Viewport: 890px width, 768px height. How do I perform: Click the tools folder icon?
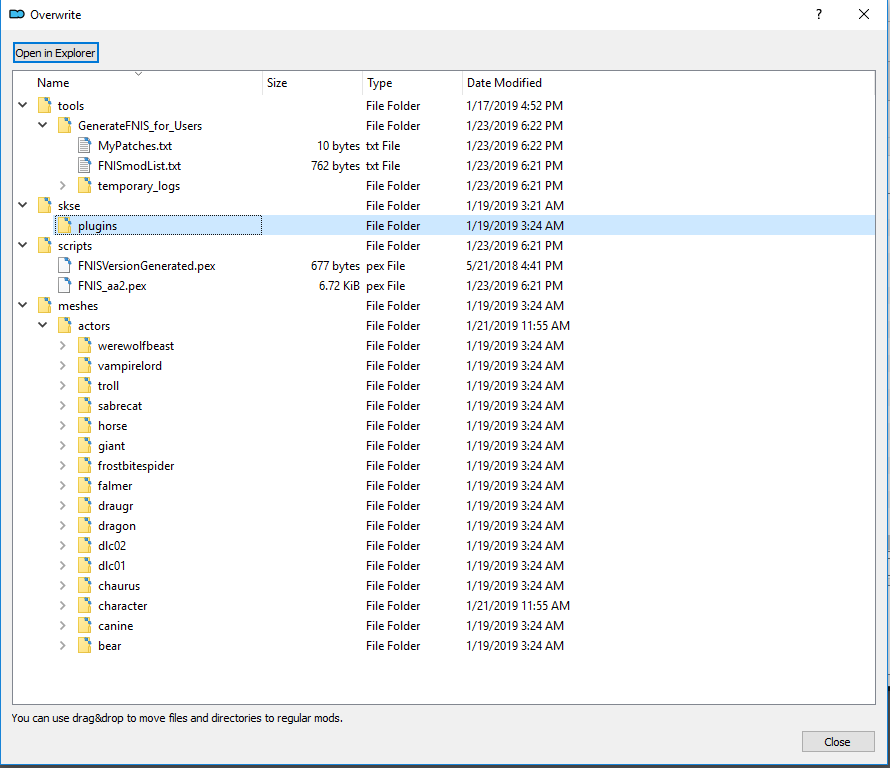(45, 106)
